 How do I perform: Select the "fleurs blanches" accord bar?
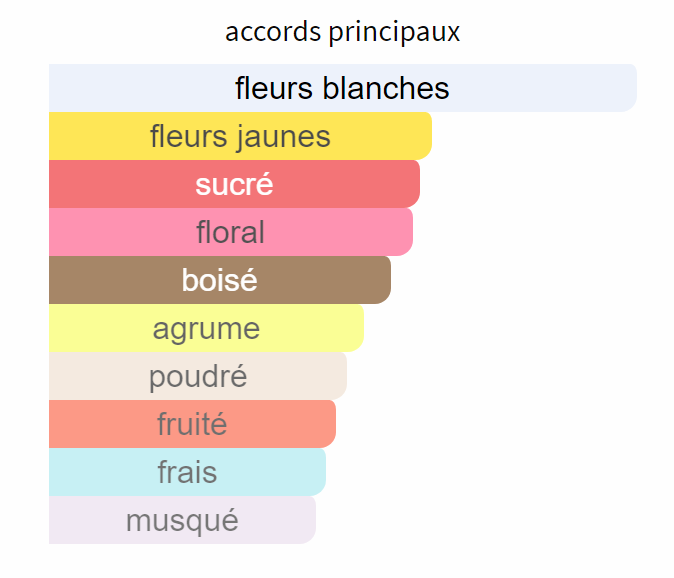pos(342,88)
